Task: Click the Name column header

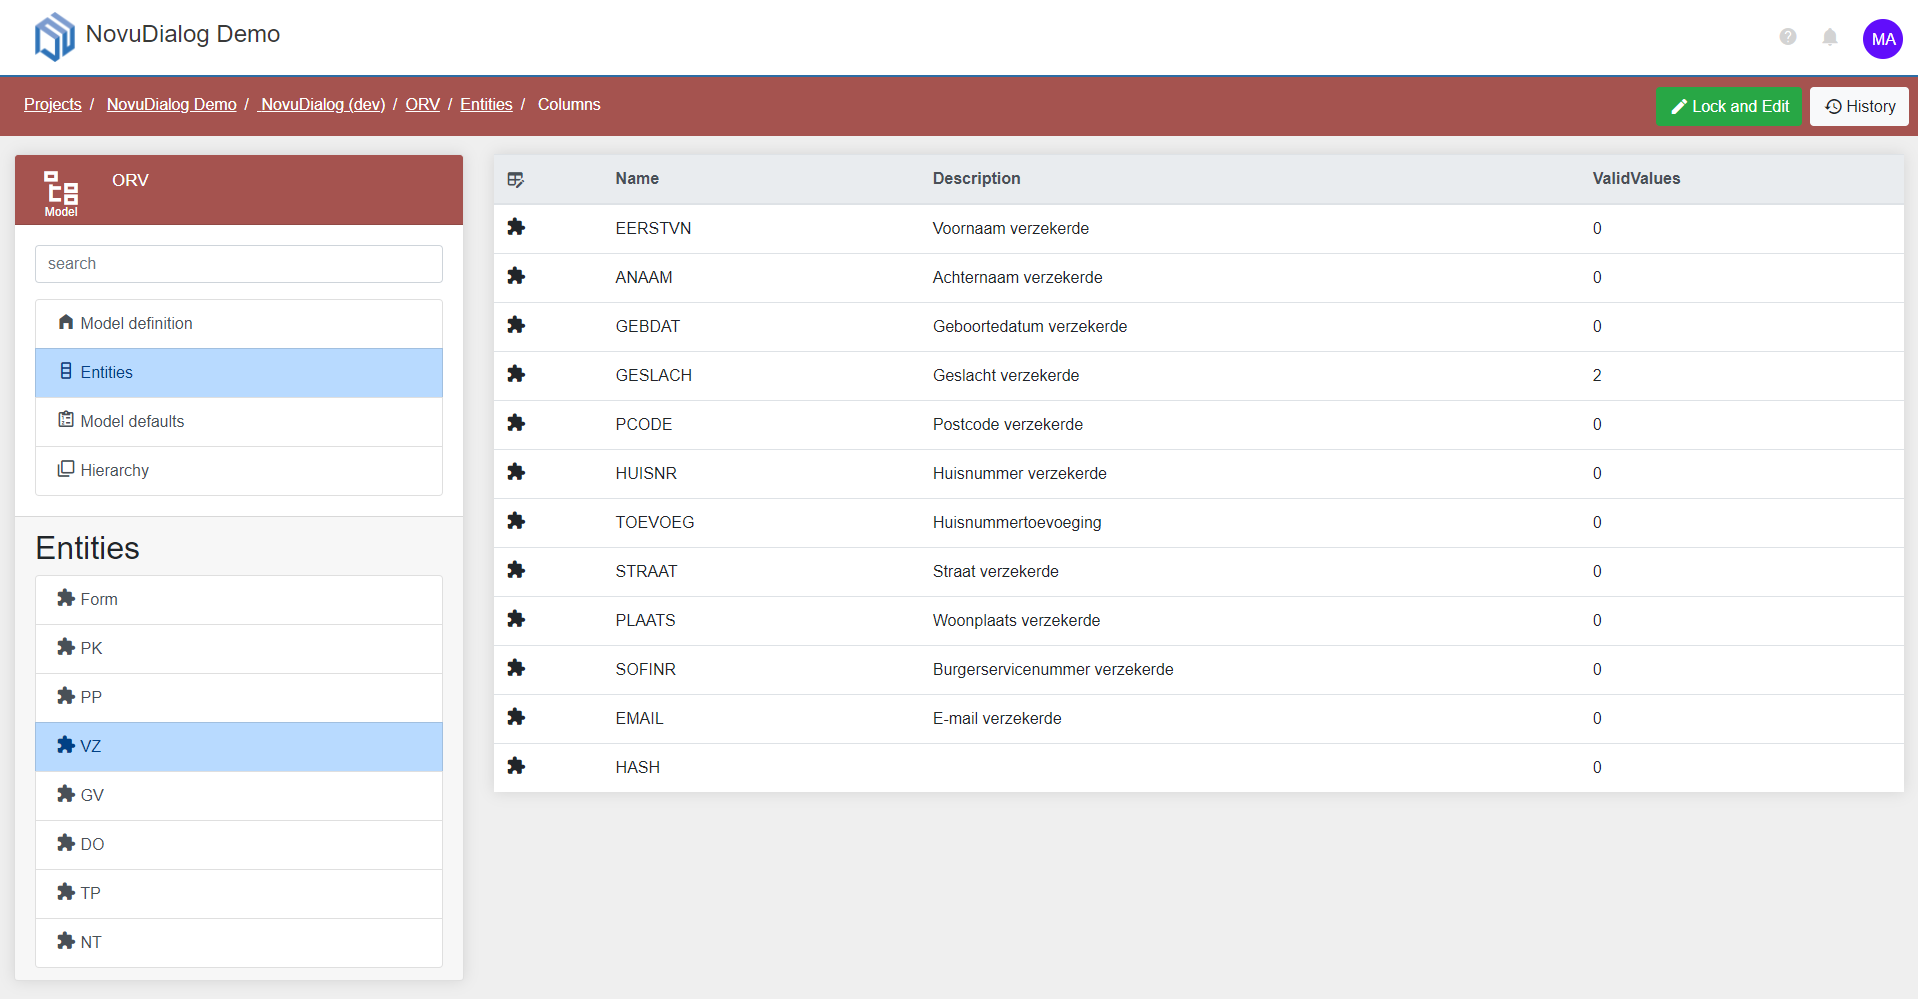Action: [x=637, y=178]
